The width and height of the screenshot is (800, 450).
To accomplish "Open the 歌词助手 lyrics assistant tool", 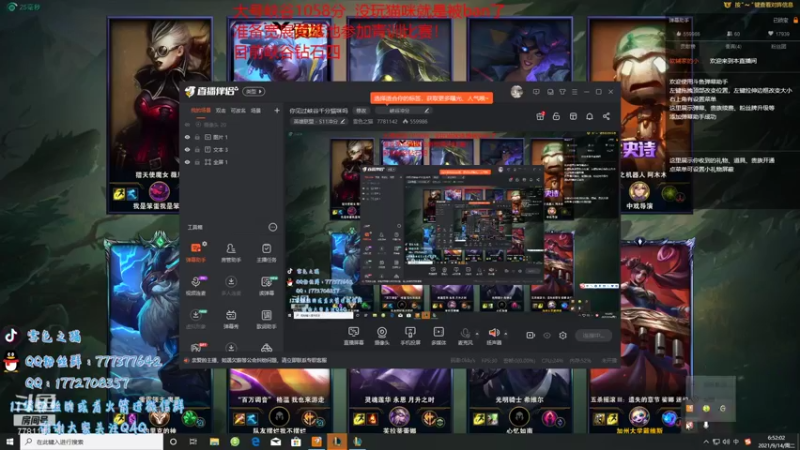I will coord(266,319).
